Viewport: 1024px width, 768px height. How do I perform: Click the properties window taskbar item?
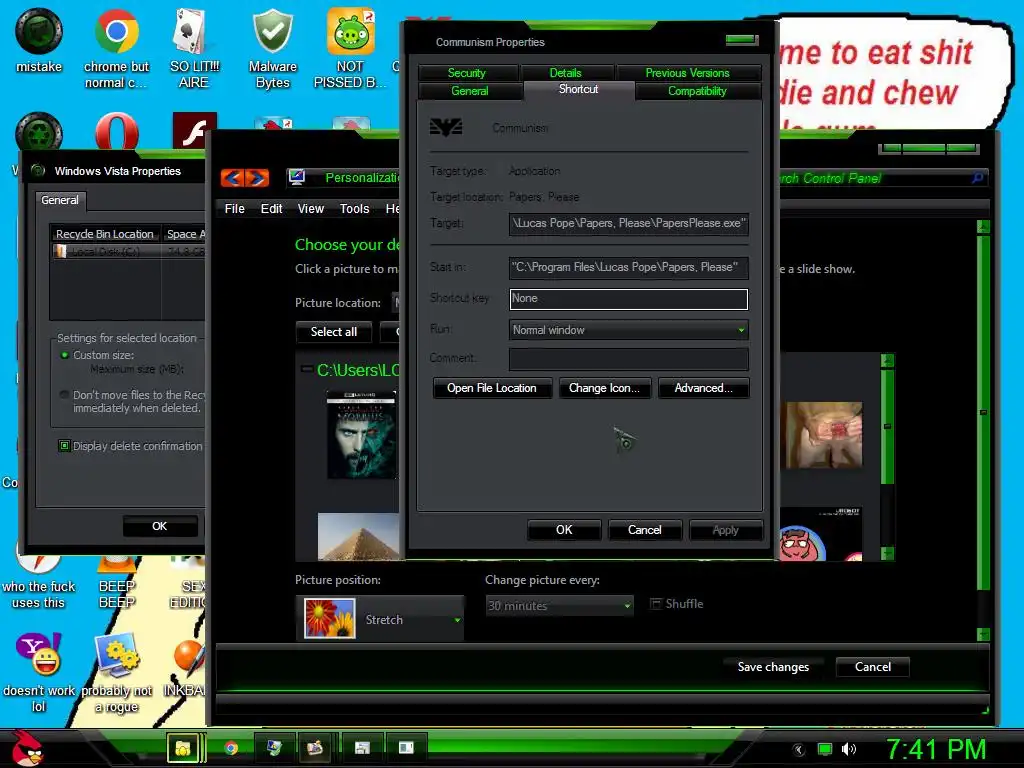point(362,748)
